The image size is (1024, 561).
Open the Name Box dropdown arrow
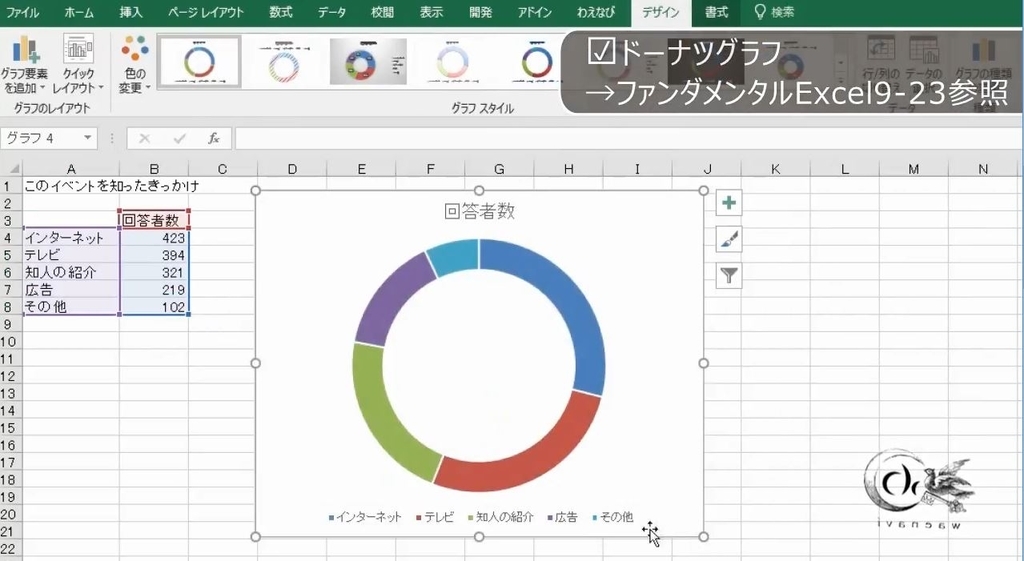88,138
